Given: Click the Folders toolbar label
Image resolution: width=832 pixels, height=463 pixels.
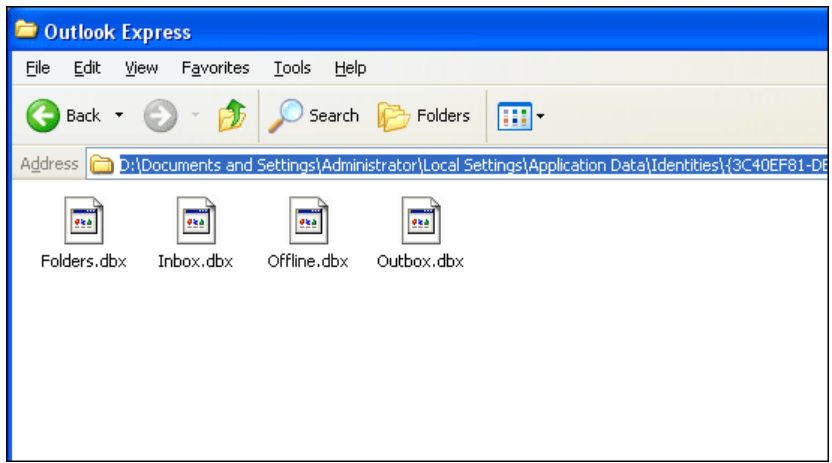Looking at the screenshot, I should 443,116.
